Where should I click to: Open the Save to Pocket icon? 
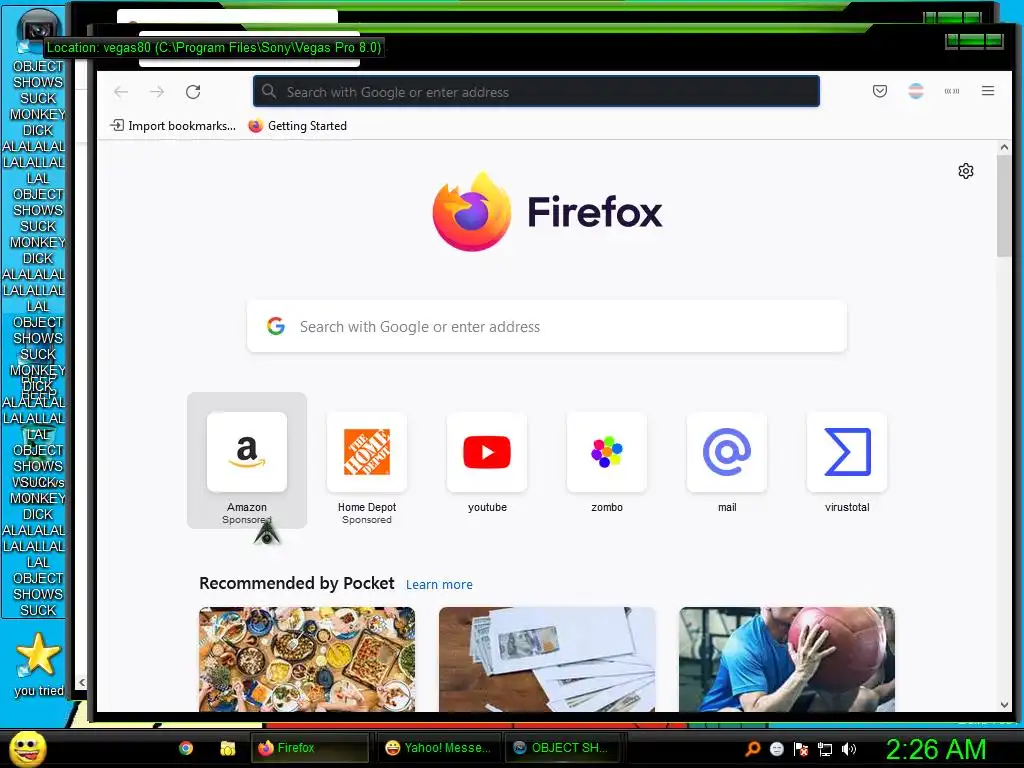(x=880, y=91)
